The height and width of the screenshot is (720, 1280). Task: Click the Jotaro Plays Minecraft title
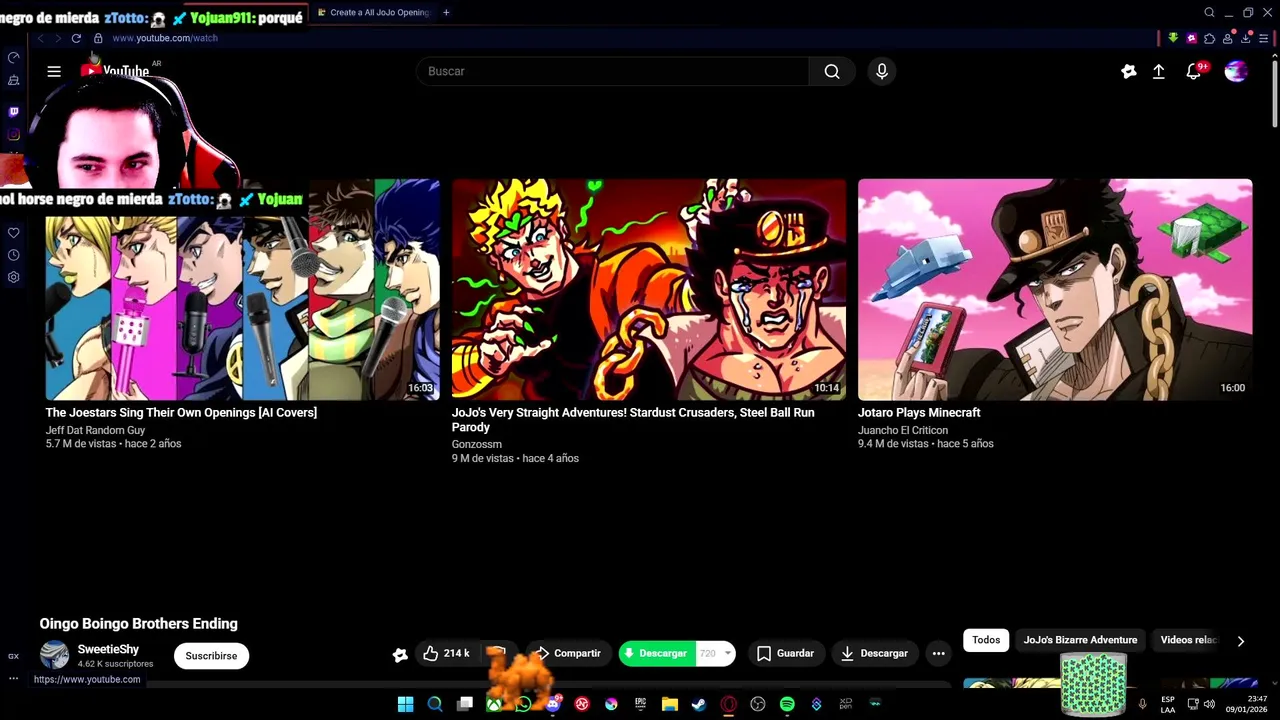[x=919, y=412]
